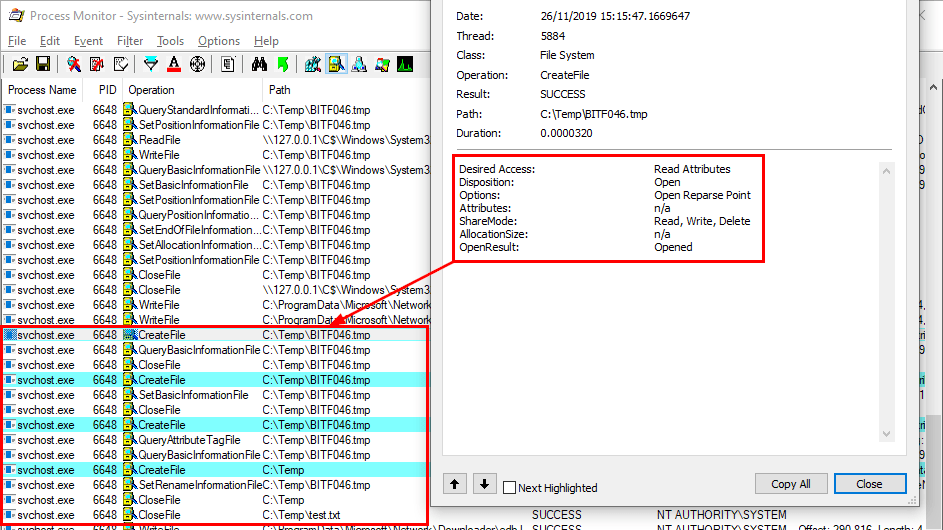Screen dimensions: 943x530
Task: Select the CreateFile row with path C:\Temp
Action: coord(217,470)
